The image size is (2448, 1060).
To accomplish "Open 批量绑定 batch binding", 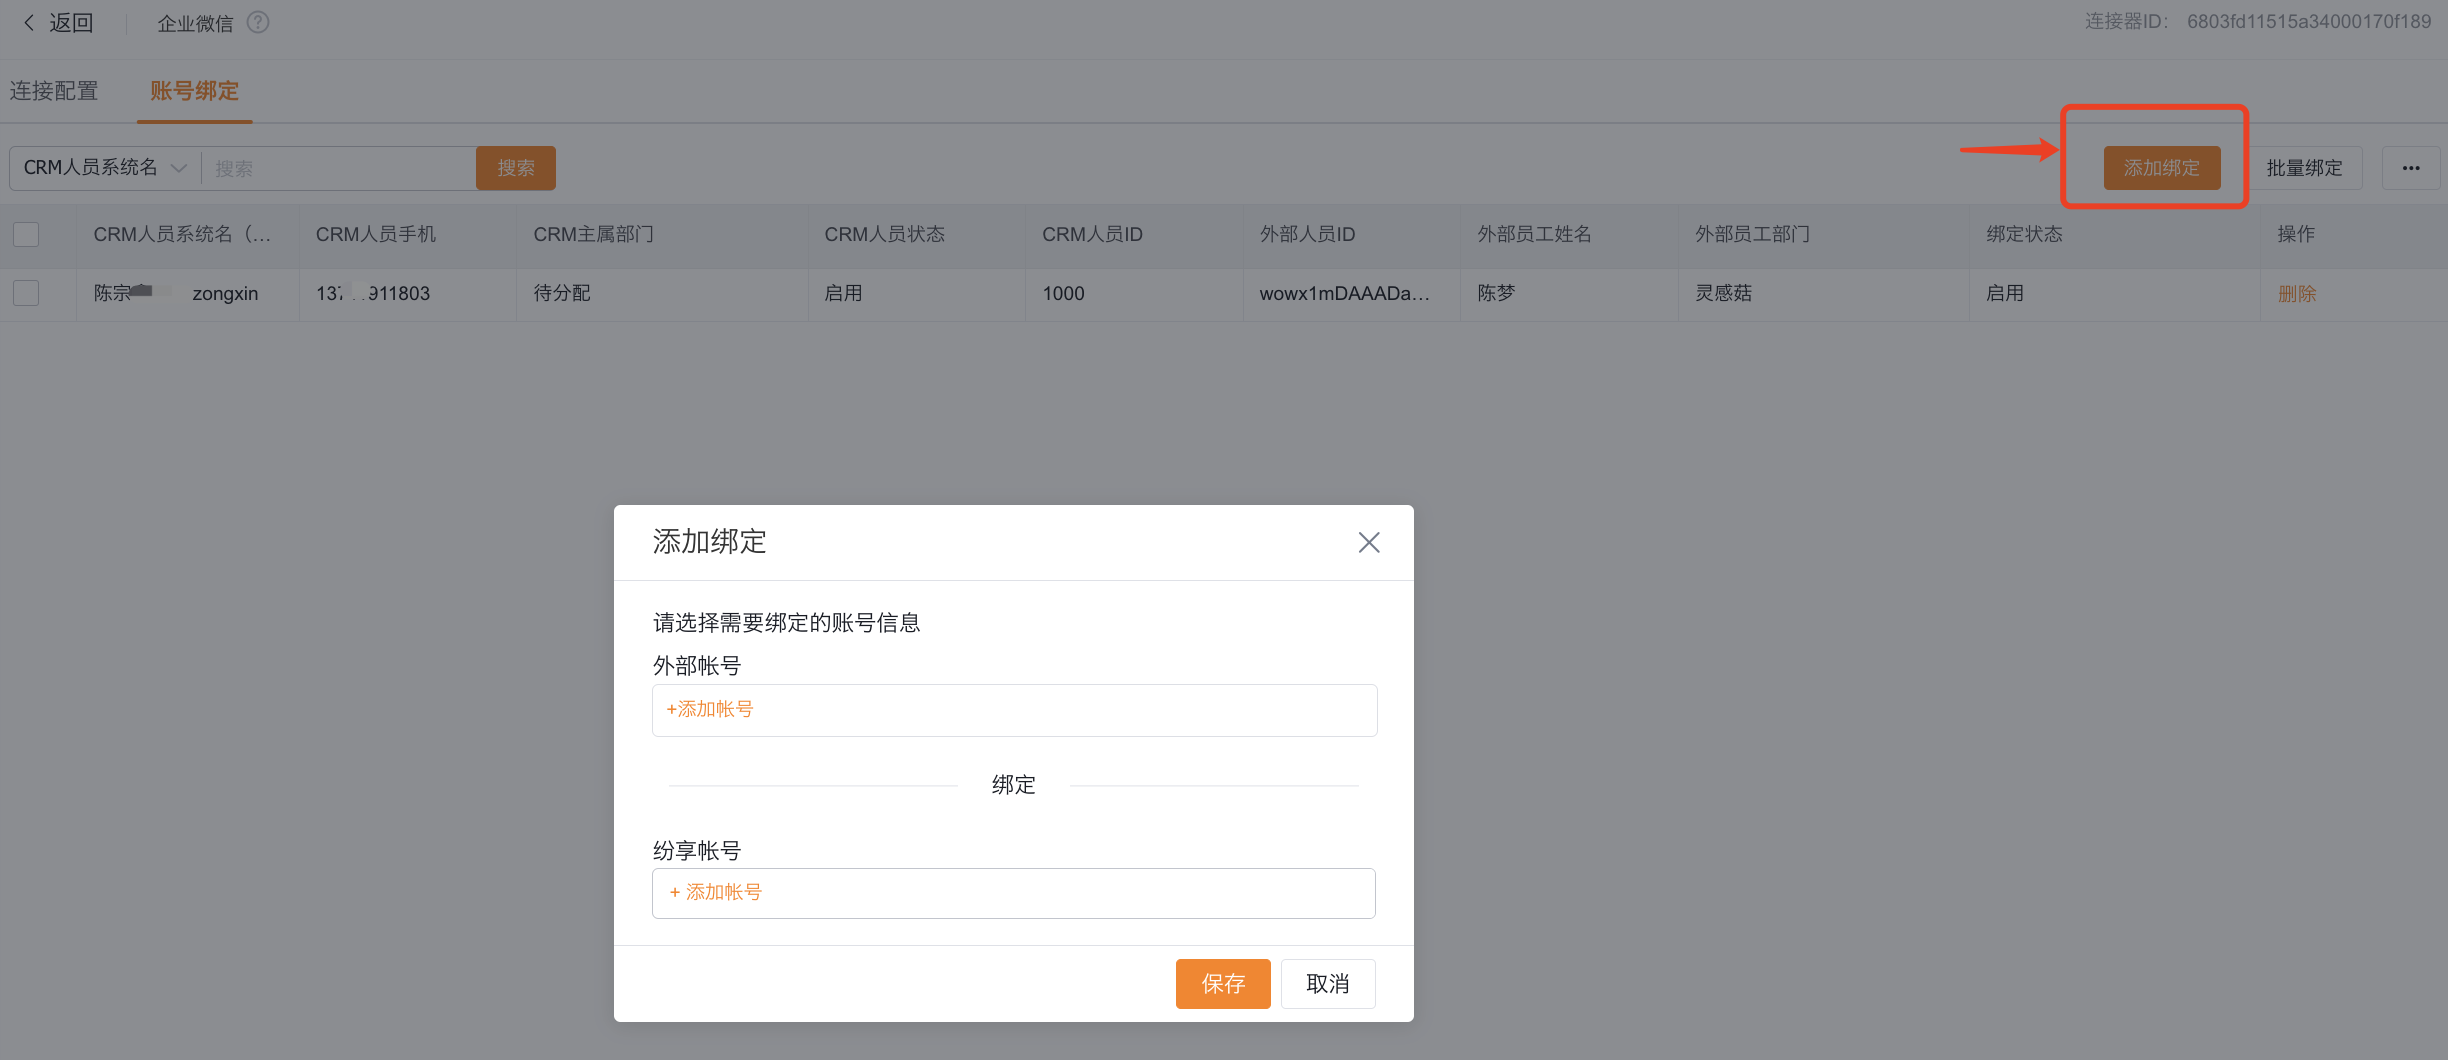I will pos(2304,168).
